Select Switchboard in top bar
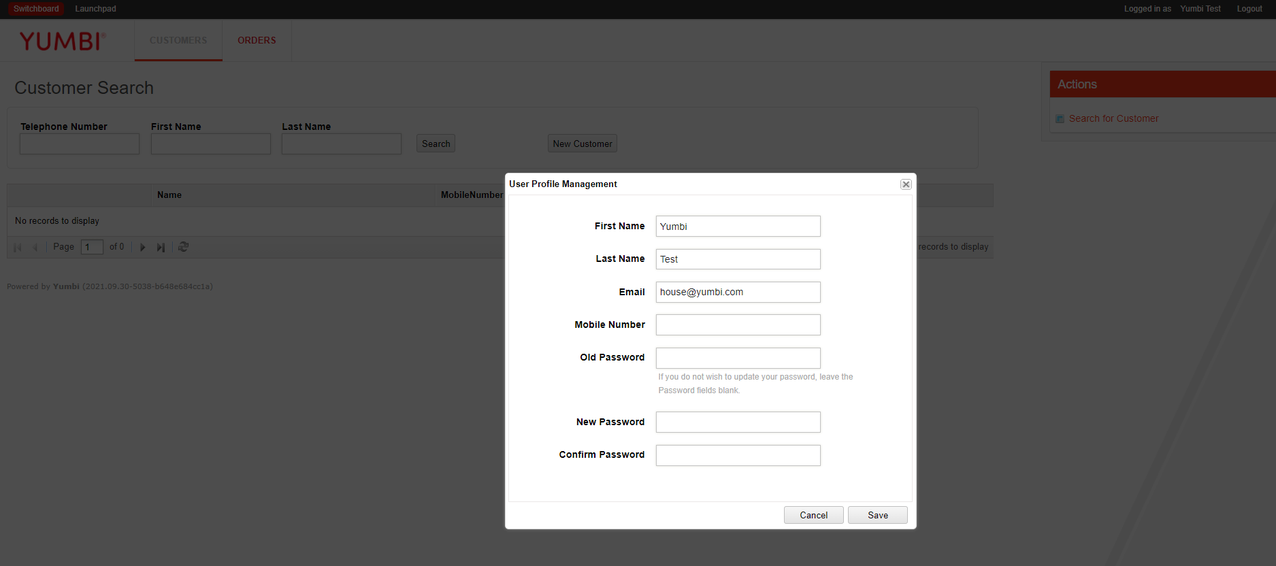Viewport: 1276px width, 566px height. pyautogui.click(x=36, y=9)
